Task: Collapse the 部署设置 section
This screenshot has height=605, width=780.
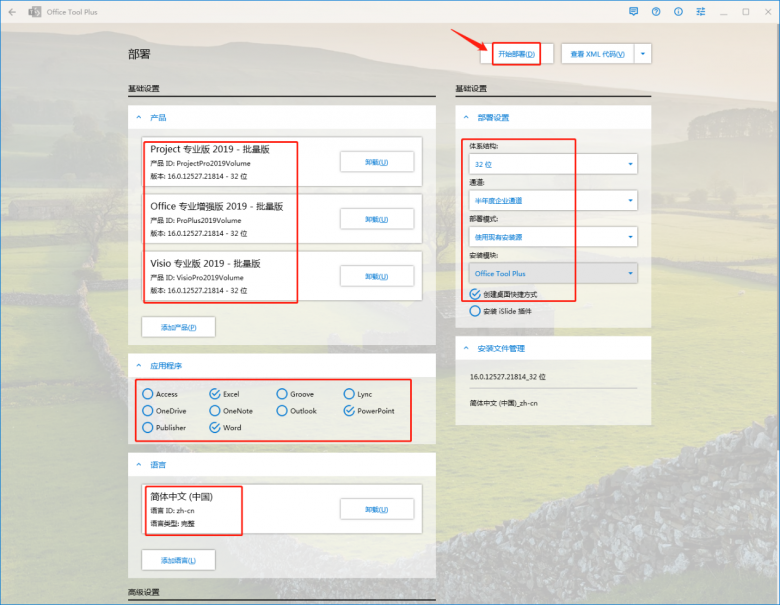Action: click(466, 117)
